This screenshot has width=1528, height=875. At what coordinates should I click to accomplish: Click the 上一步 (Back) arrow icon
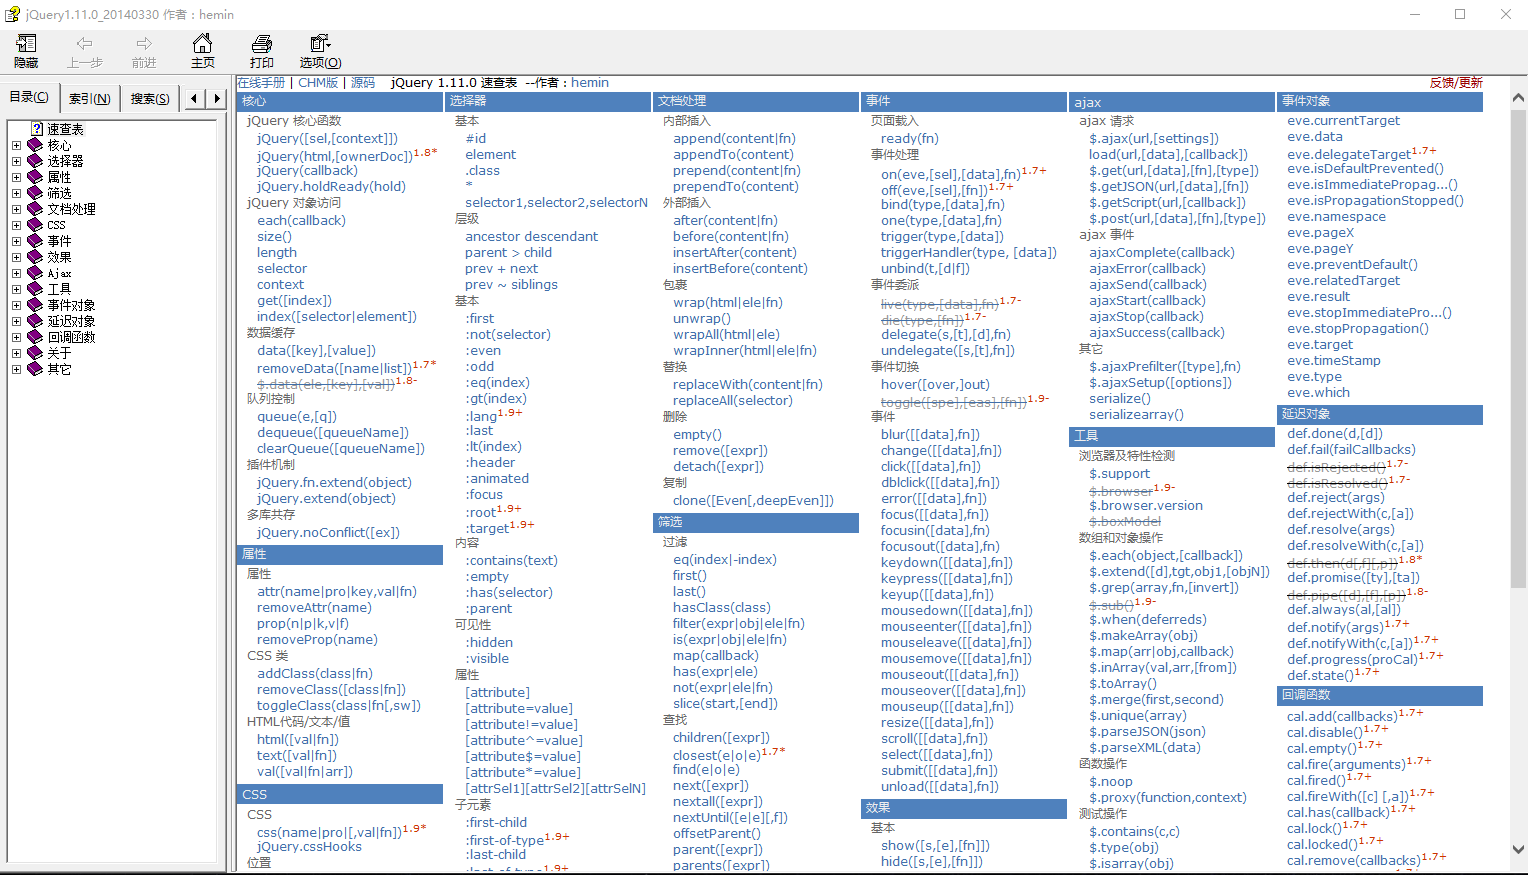[85, 44]
